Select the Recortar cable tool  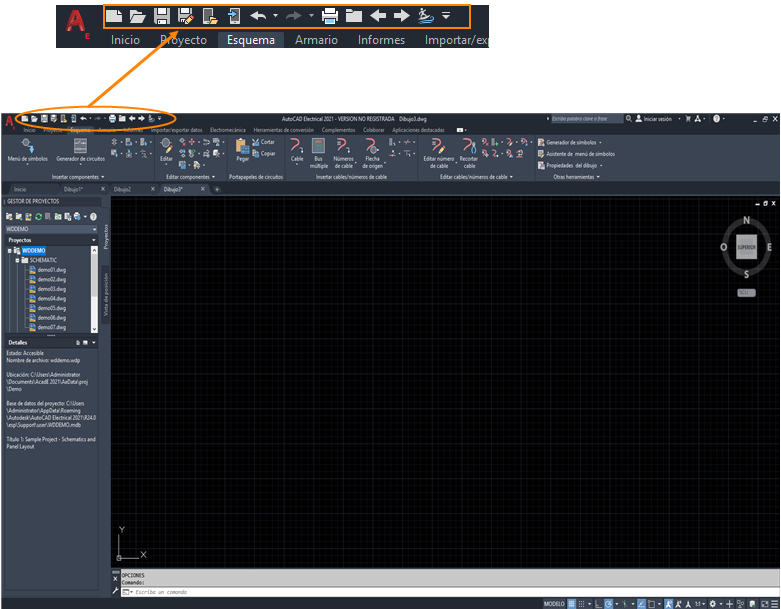pos(469,153)
